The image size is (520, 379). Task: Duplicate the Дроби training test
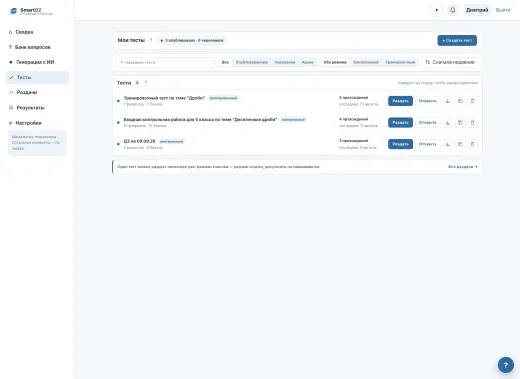point(460,101)
